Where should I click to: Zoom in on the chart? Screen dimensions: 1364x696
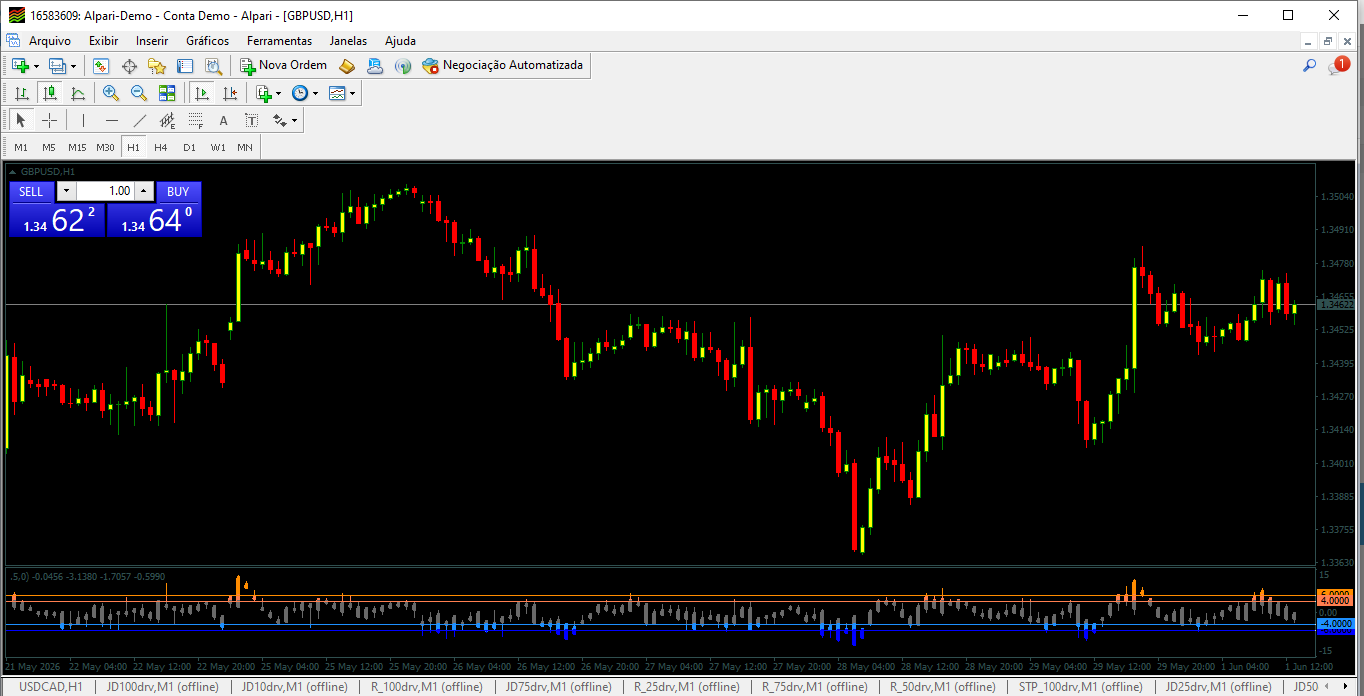pyautogui.click(x=111, y=93)
